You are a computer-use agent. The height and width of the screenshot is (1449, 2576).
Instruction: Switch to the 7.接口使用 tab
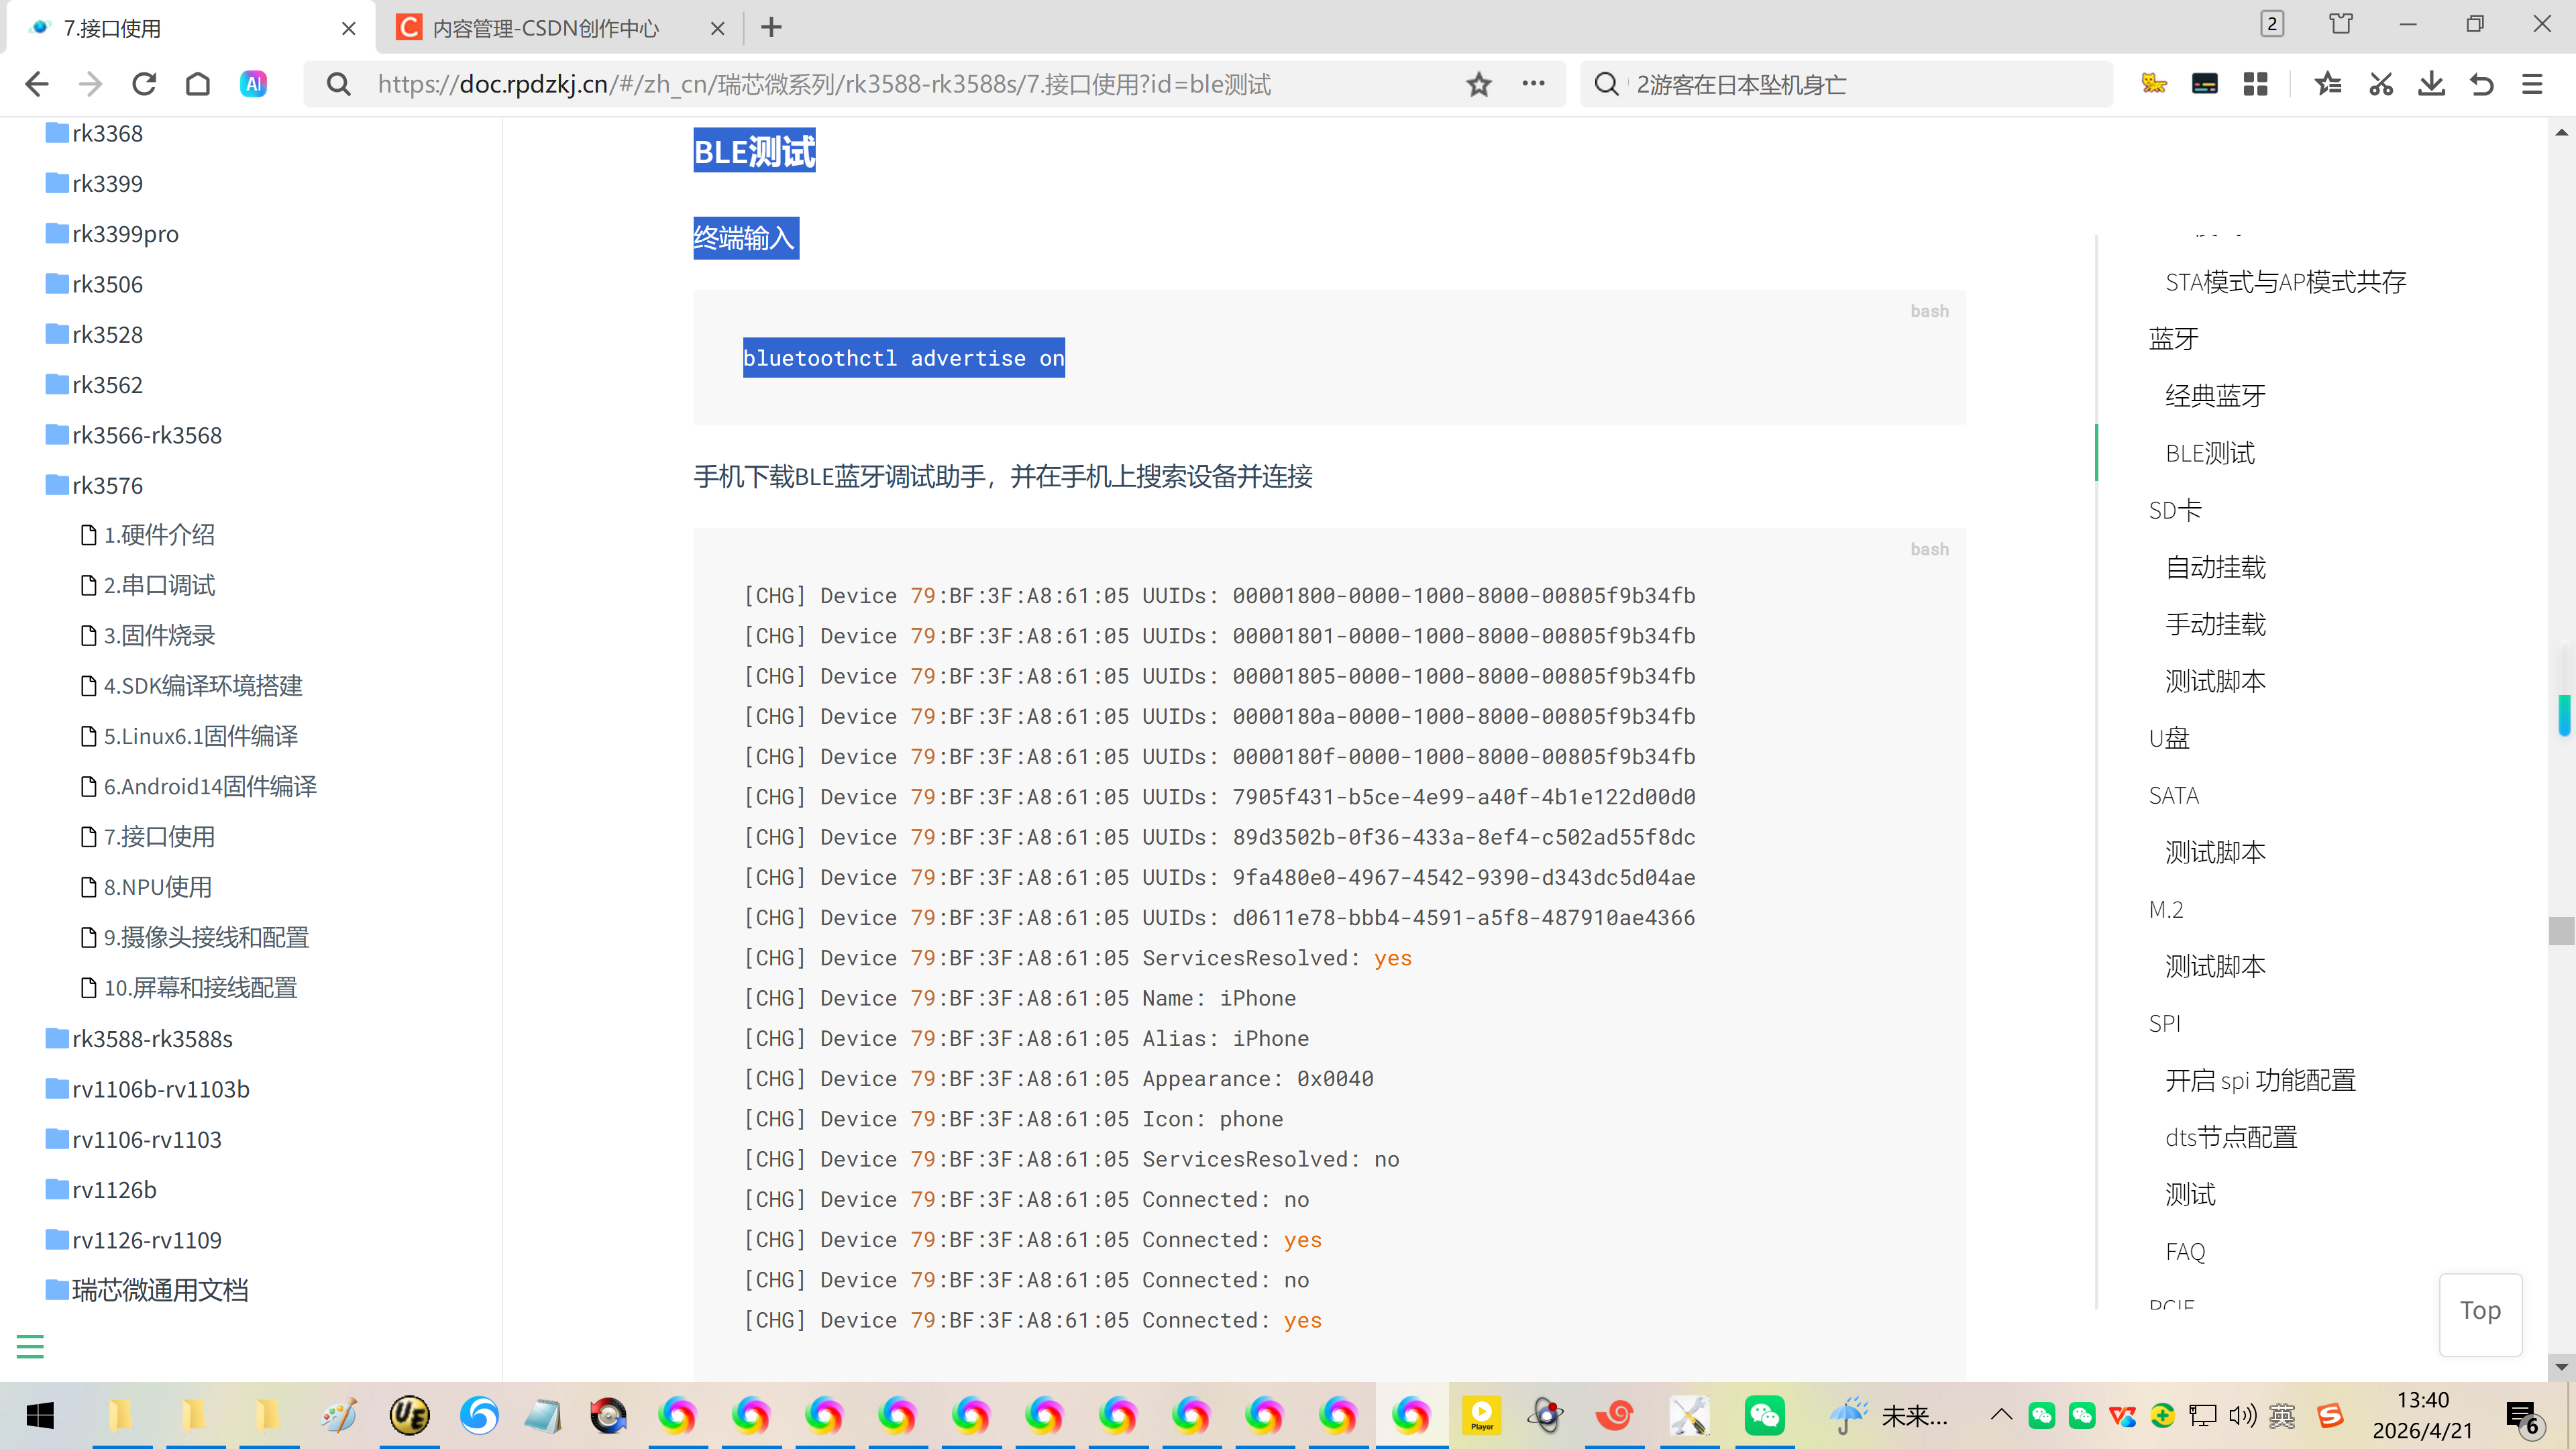point(190,28)
